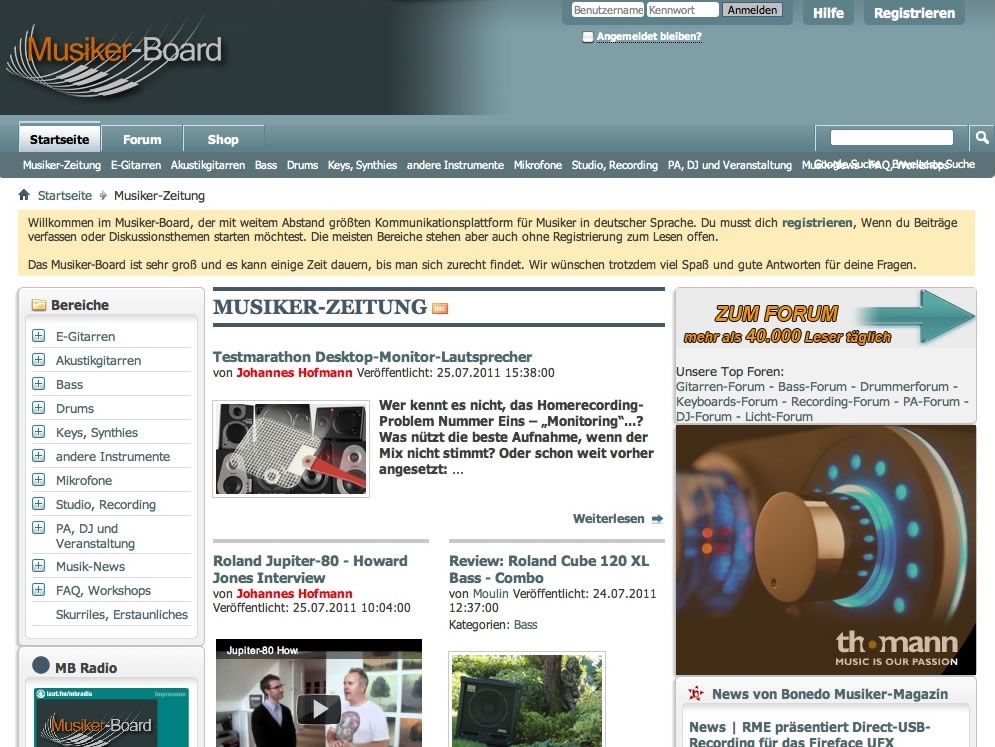Click the home icon in the breadcrumb
This screenshot has width=995, height=747.
pos(24,195)
